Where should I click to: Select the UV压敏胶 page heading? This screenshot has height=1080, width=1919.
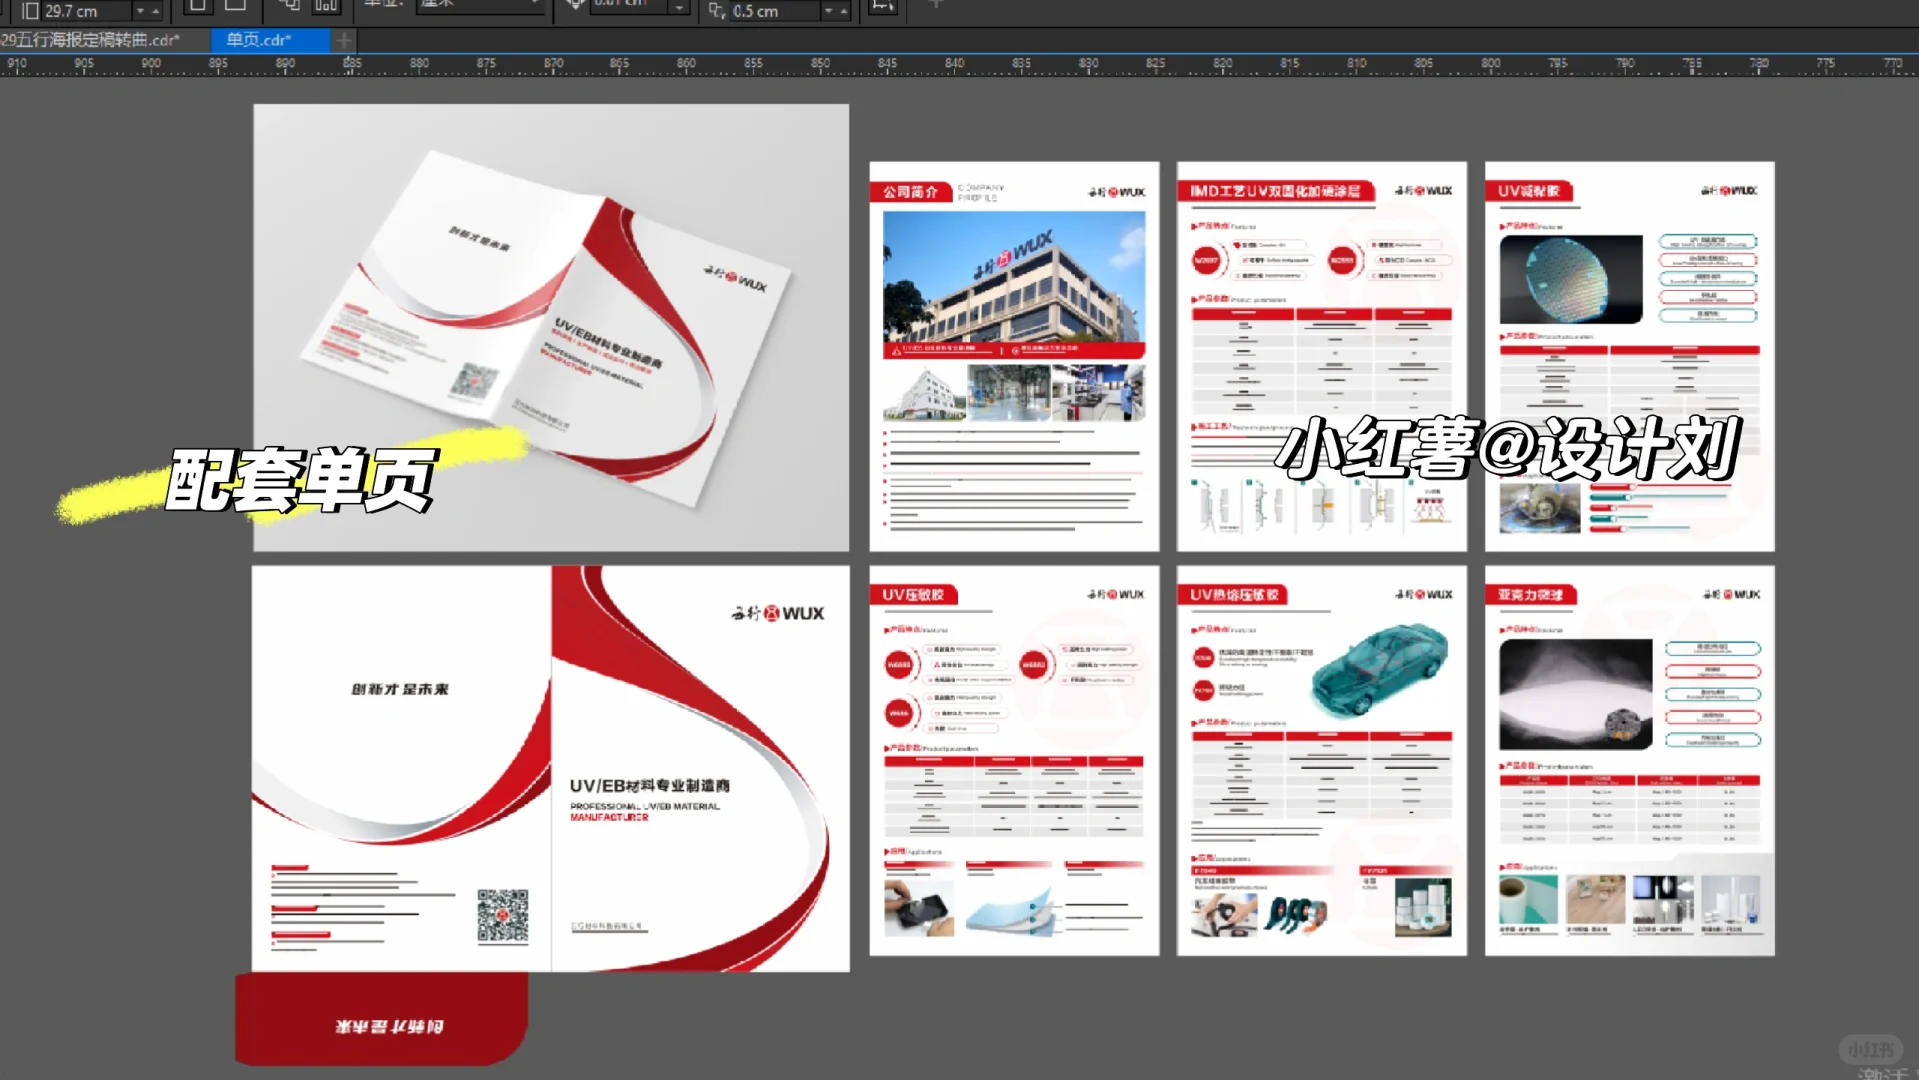(x=913, y=595)
